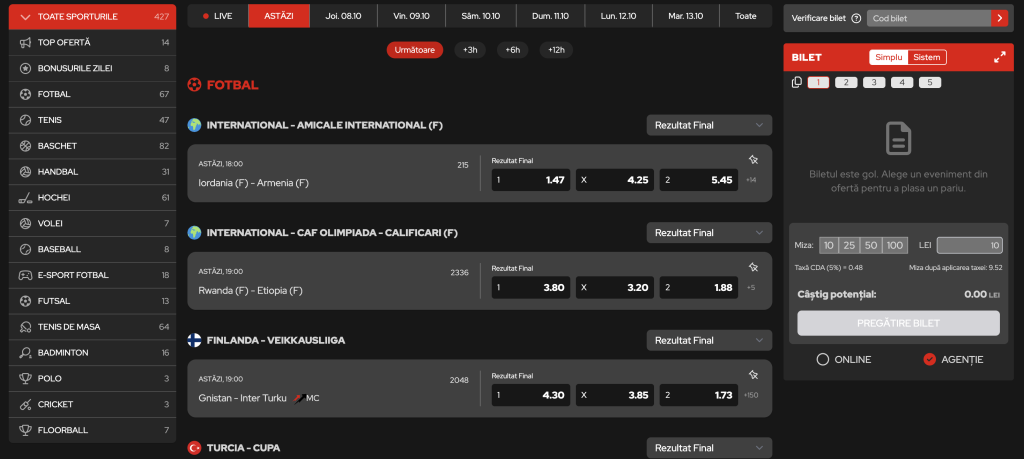Submit the ticket code with arrow button

999,18
